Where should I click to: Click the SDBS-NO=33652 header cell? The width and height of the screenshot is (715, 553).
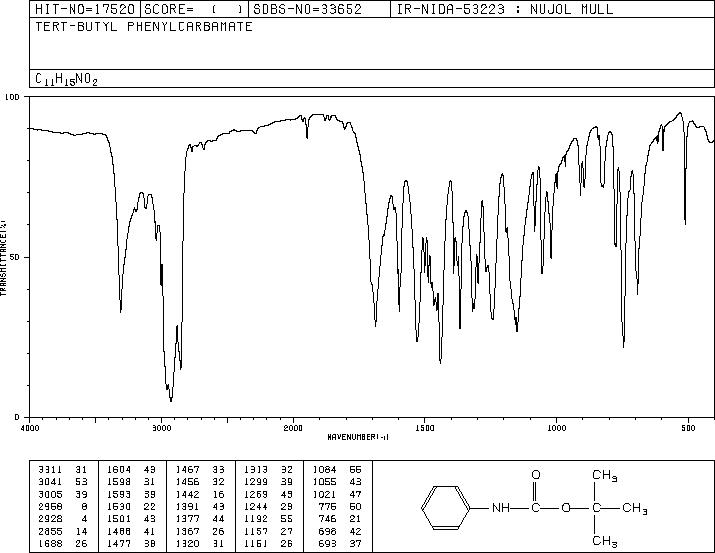[x=319, y=9]
